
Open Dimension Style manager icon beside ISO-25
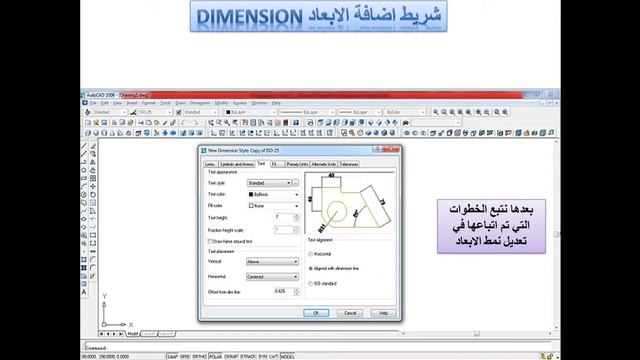[133, 112]
